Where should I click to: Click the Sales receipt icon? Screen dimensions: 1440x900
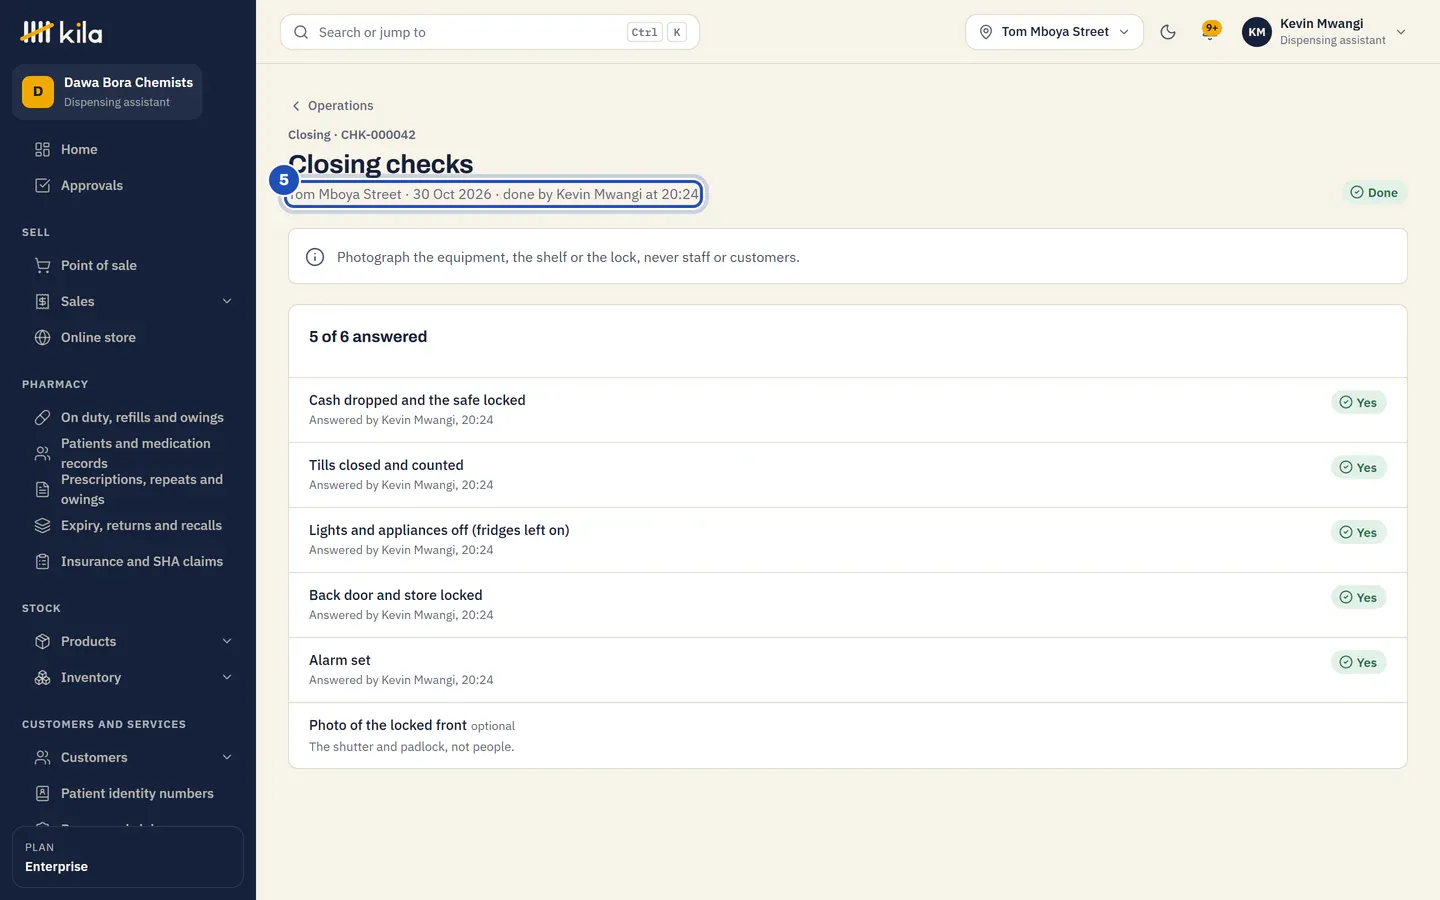(x=42, y=301)
